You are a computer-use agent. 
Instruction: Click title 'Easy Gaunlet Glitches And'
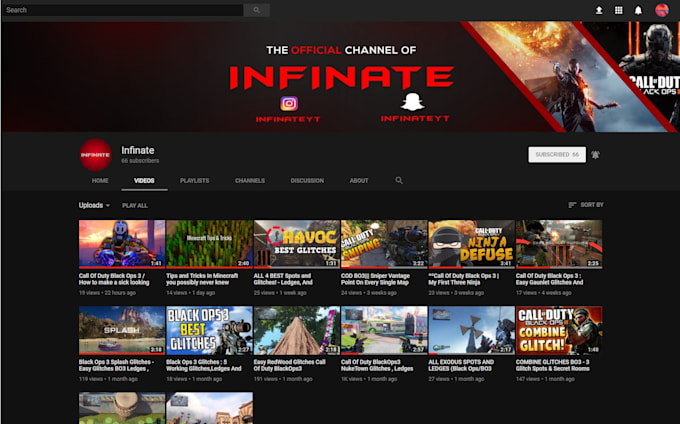[x=549, y=279]
